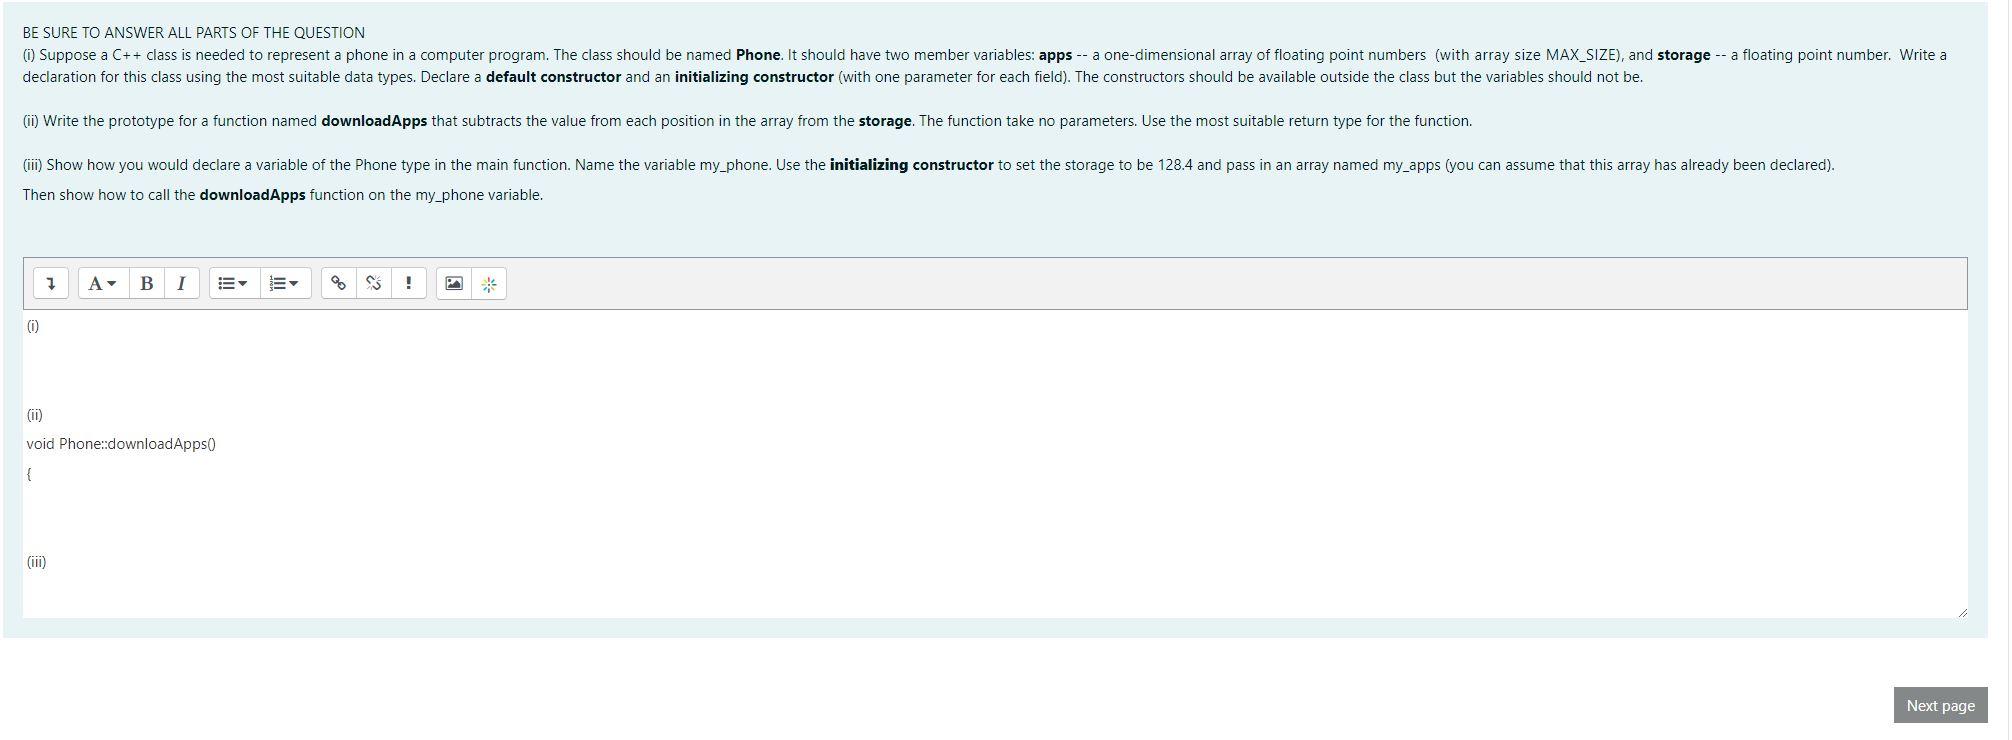The image size is (2012, 740).
Task: Toggle bold formatting
Action: coord(146,283)
